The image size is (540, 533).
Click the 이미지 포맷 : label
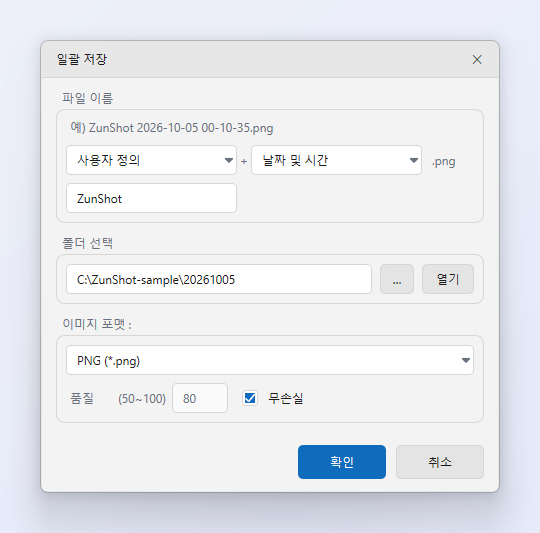[97, 324]
